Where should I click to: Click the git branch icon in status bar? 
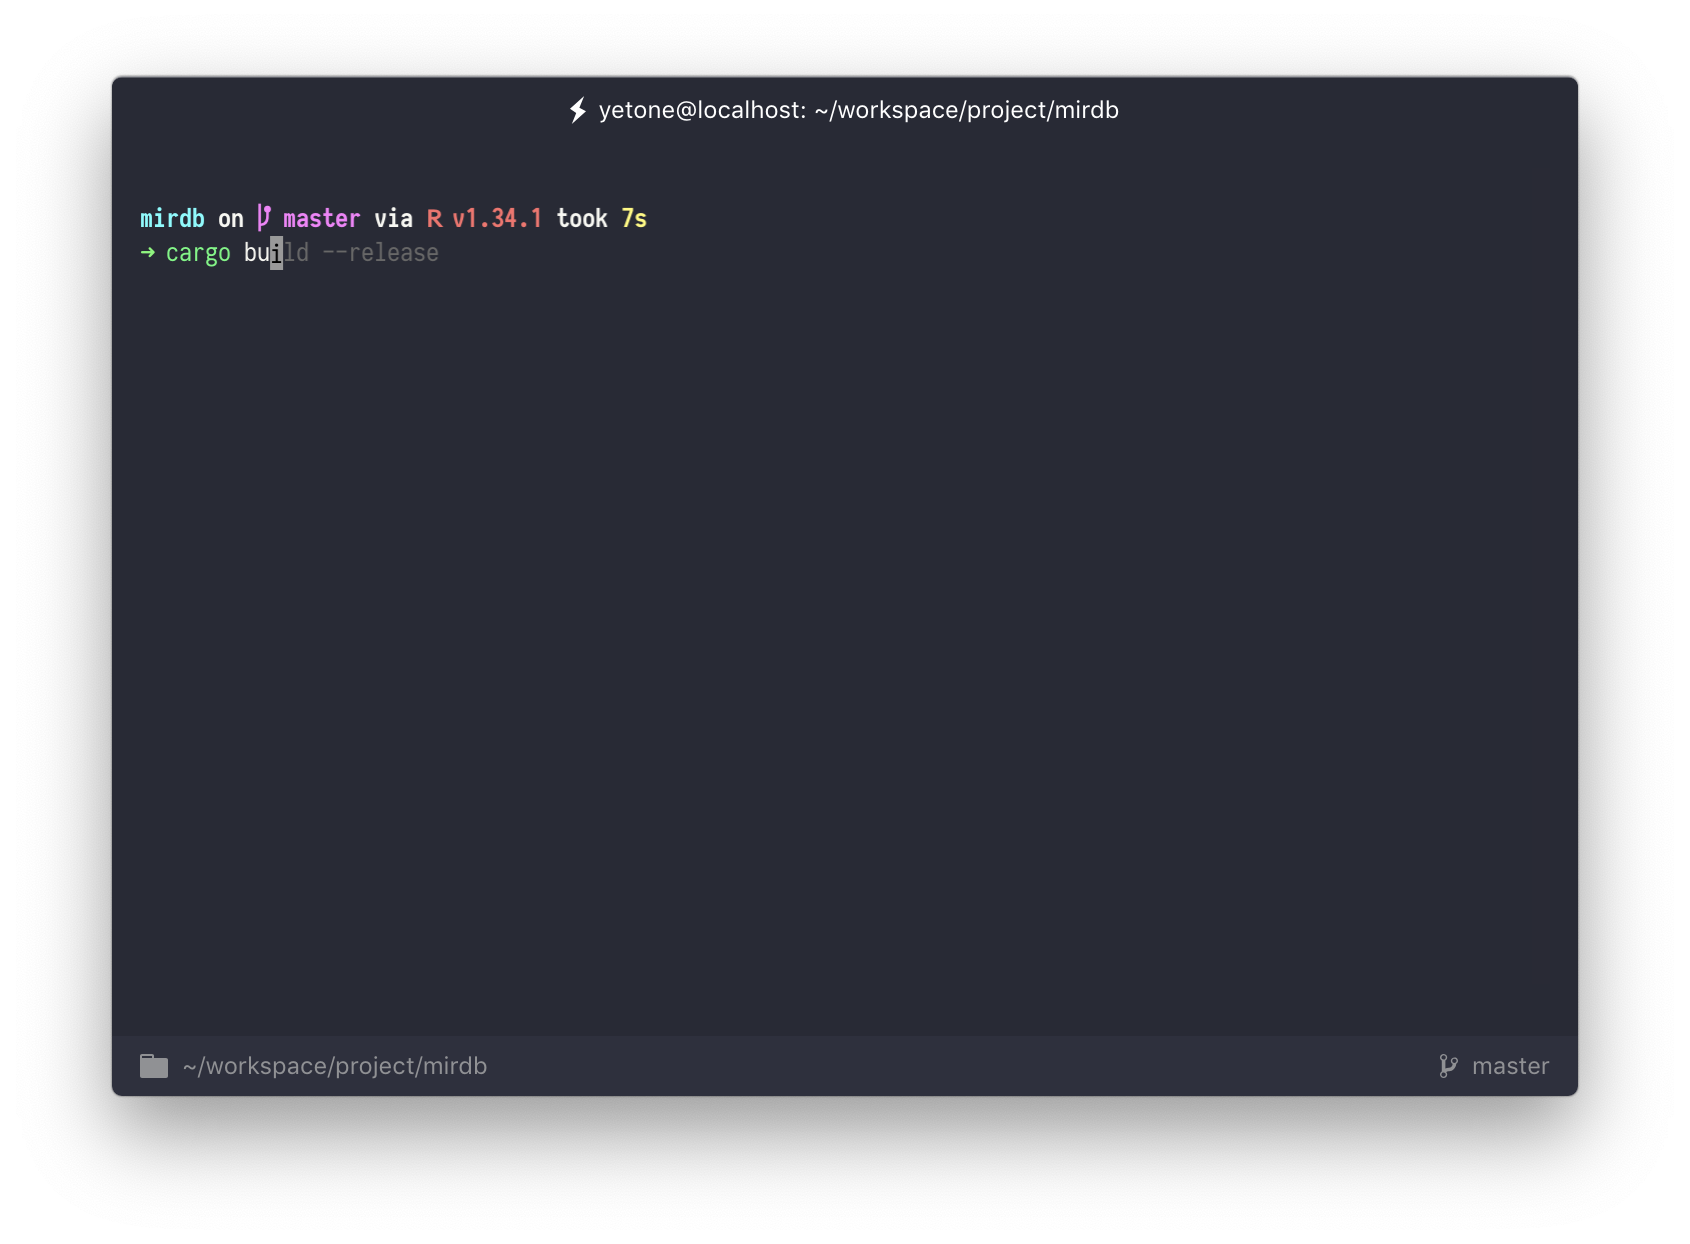[x=1448, y=1066]
